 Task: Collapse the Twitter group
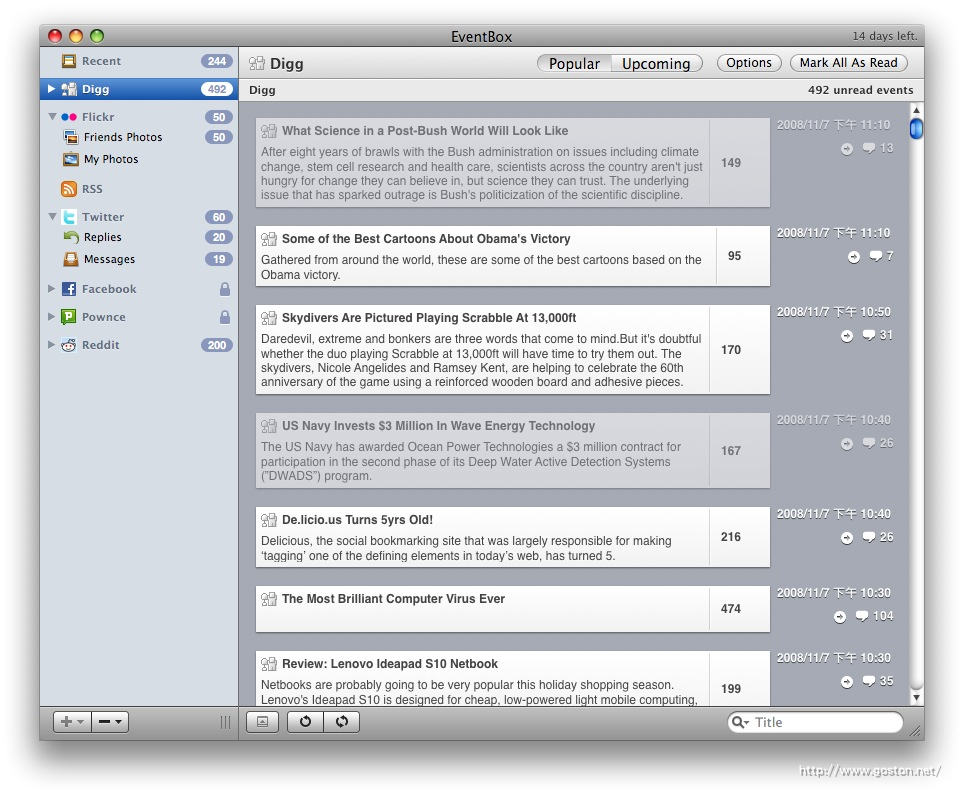(52, 216)
